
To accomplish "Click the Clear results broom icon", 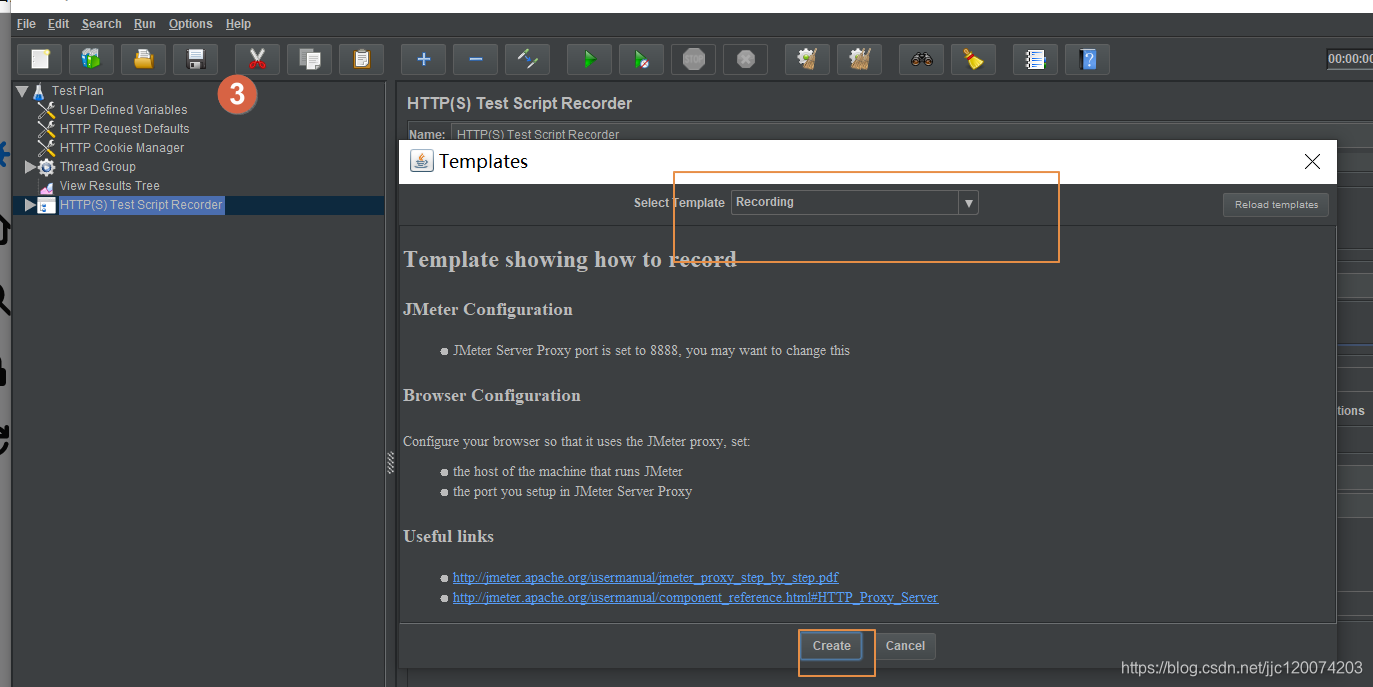I will click(x=808, y=60).
